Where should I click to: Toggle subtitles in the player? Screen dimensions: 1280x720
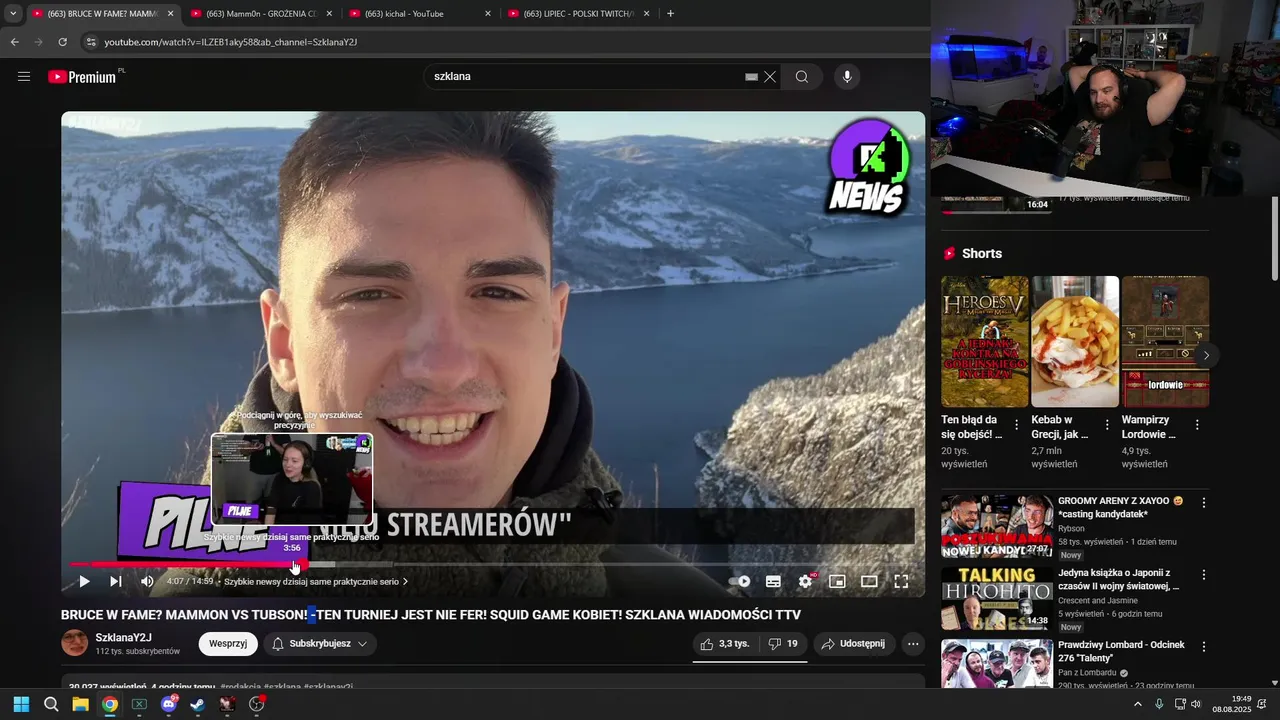[x=773, y=581]
